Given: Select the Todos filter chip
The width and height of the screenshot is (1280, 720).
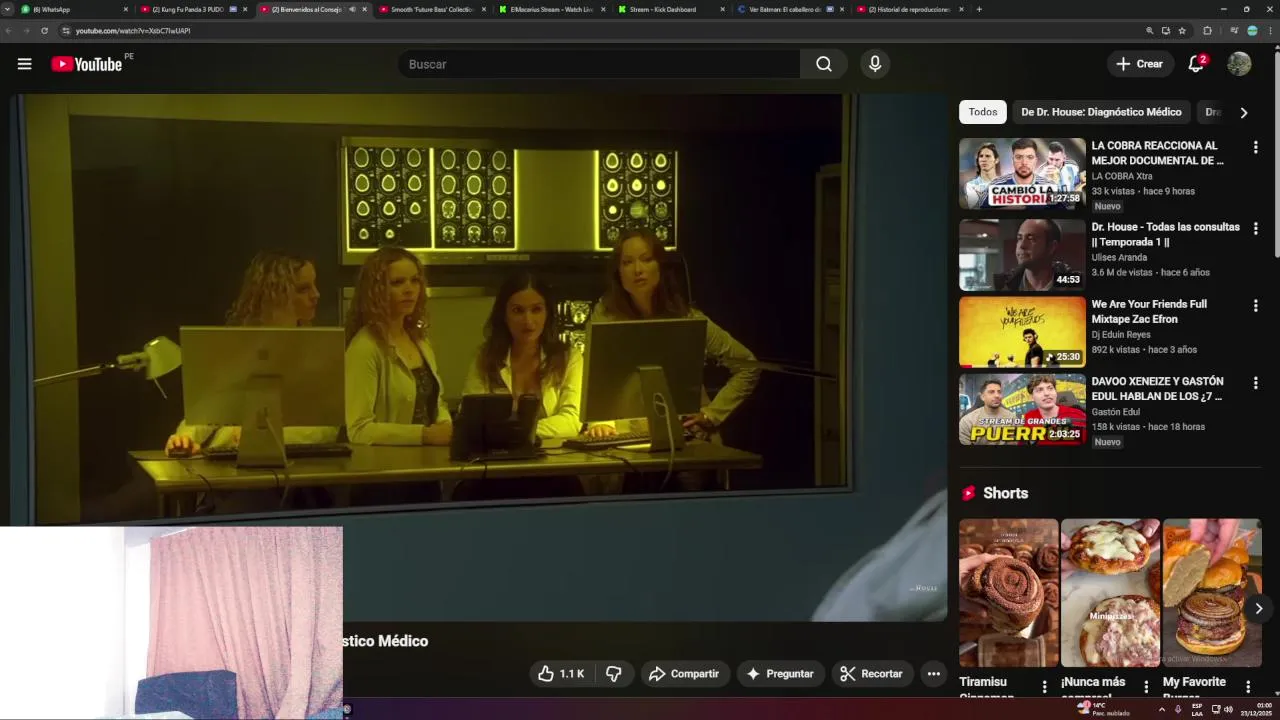Looking at the screenshot, I should [982, 112].
